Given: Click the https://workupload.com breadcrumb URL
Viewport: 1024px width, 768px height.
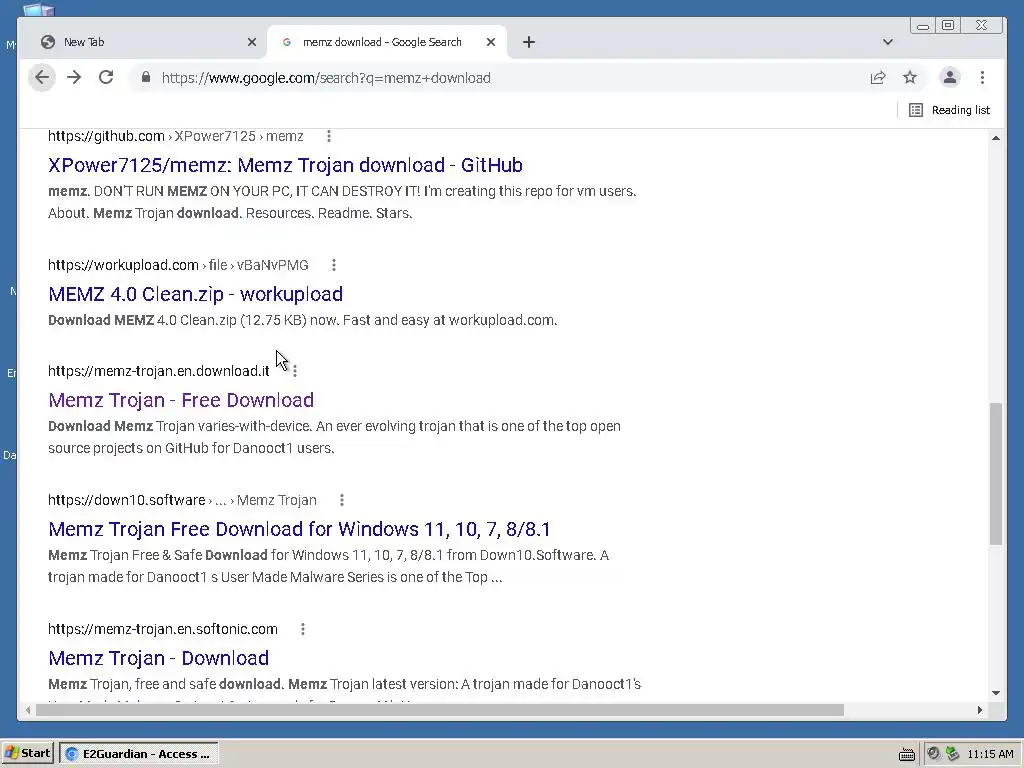Looking at the screenshot, I should coord(123,265).
